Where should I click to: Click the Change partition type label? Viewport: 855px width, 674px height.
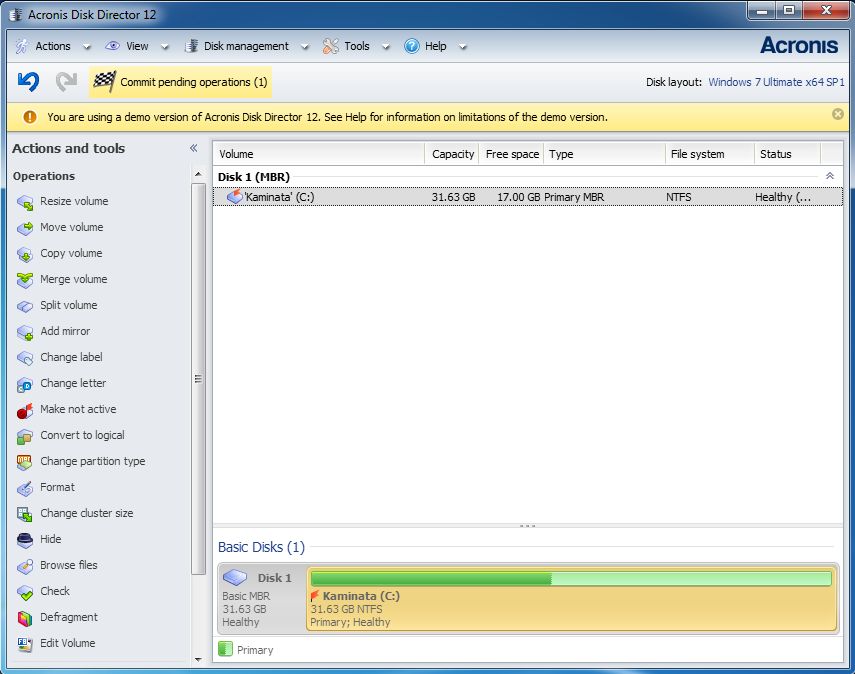tap(93, 461)
